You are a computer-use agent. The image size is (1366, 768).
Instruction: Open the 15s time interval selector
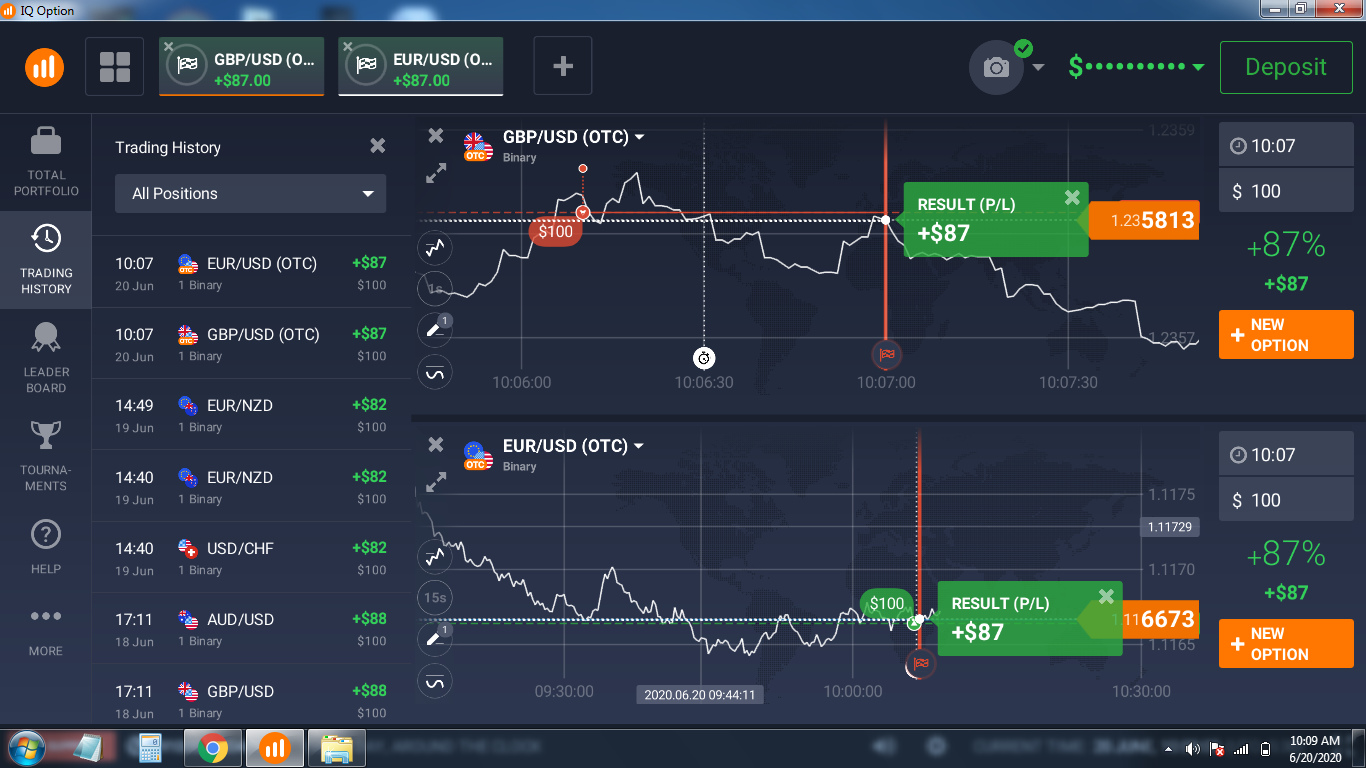click(435, 598)
